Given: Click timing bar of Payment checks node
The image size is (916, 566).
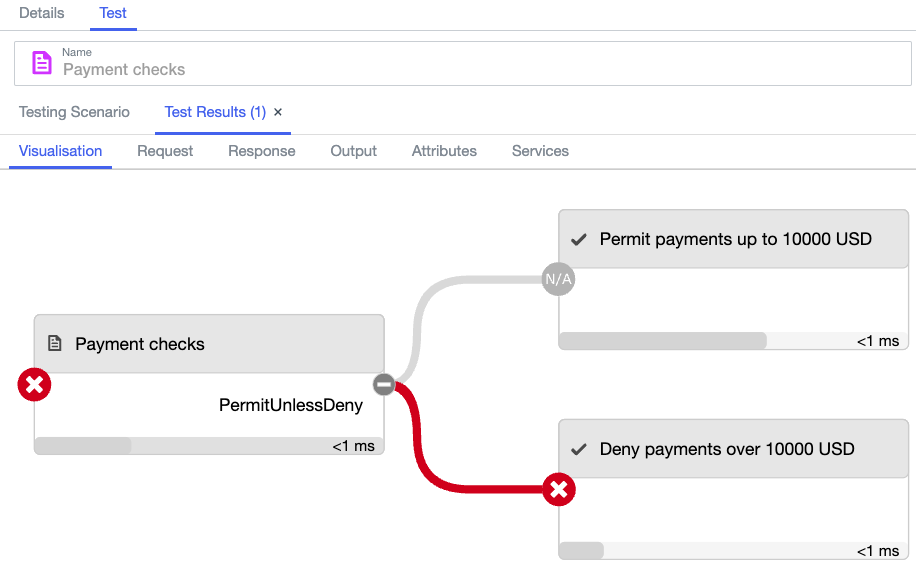Looking at the screenshot, I should (x=209, y=446).
